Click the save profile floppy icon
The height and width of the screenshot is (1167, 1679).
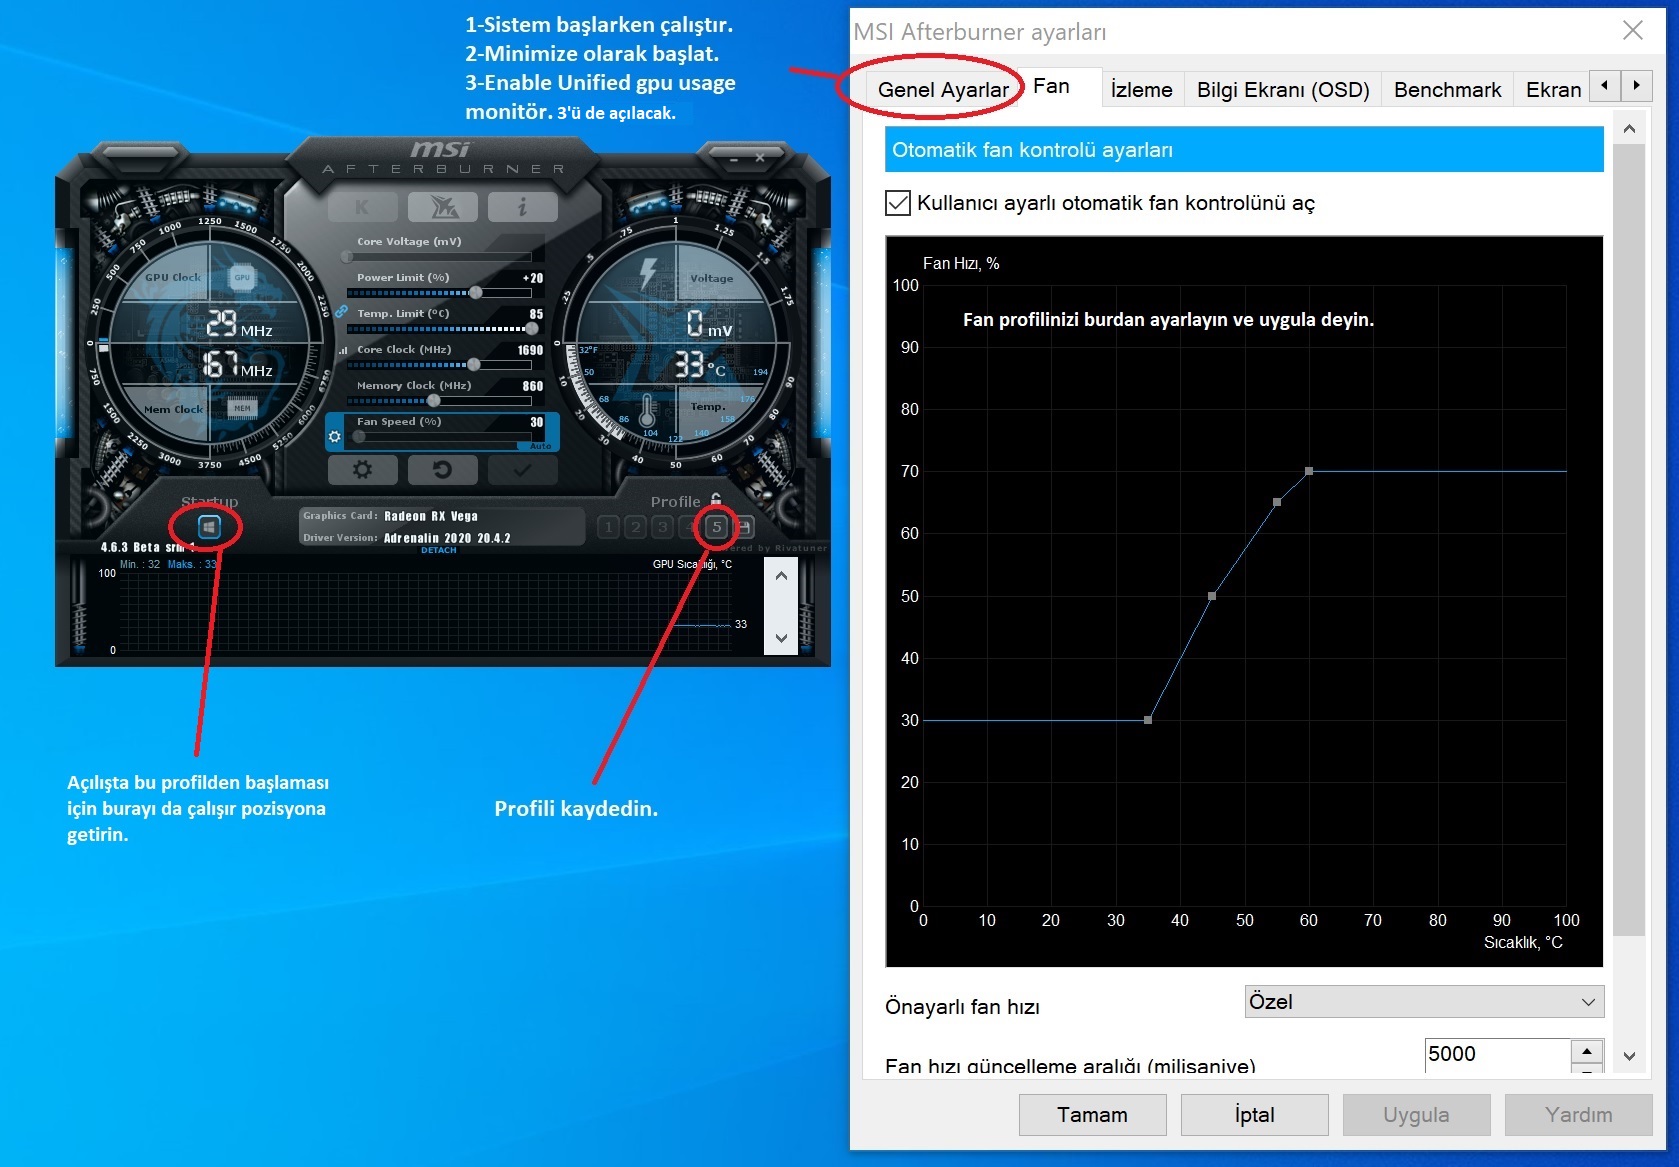click(x=744, y=527)
